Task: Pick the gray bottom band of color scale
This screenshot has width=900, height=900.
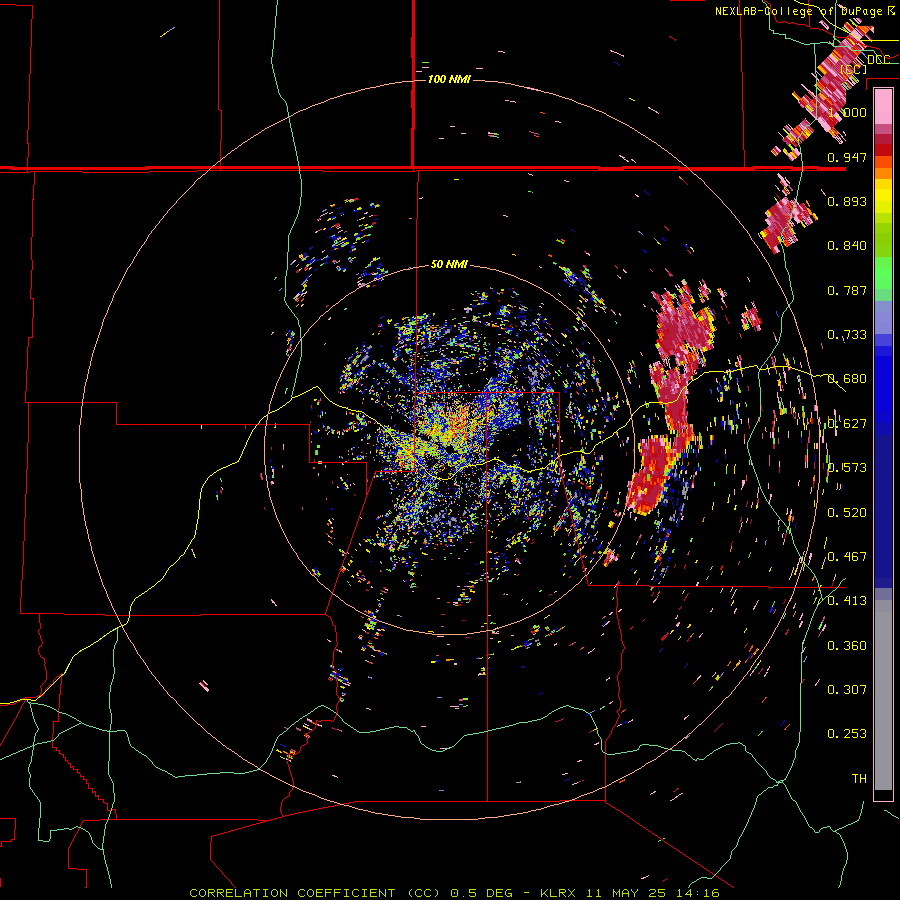Action: point(883,695)
